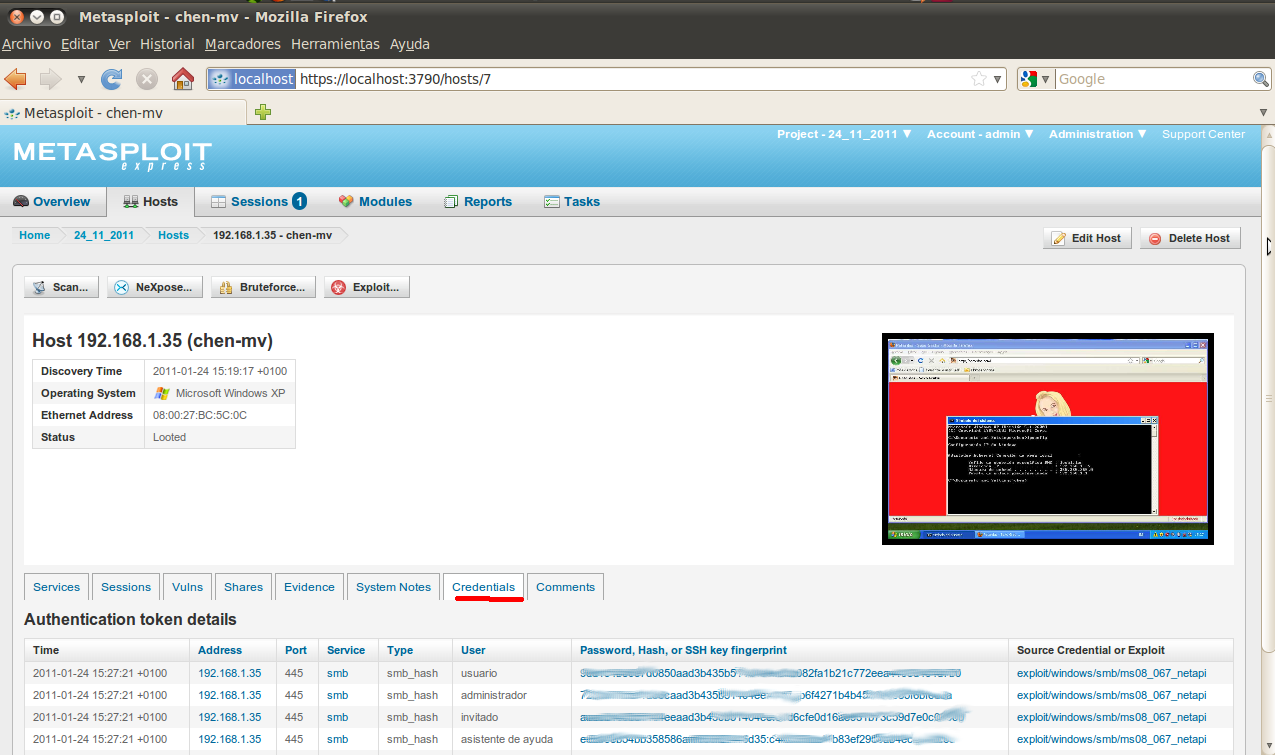Image resolution: width=1275 pixels, height=755 pixels.
Task: Open the Bruteforce tool
Action: click(x=263, y=286)
